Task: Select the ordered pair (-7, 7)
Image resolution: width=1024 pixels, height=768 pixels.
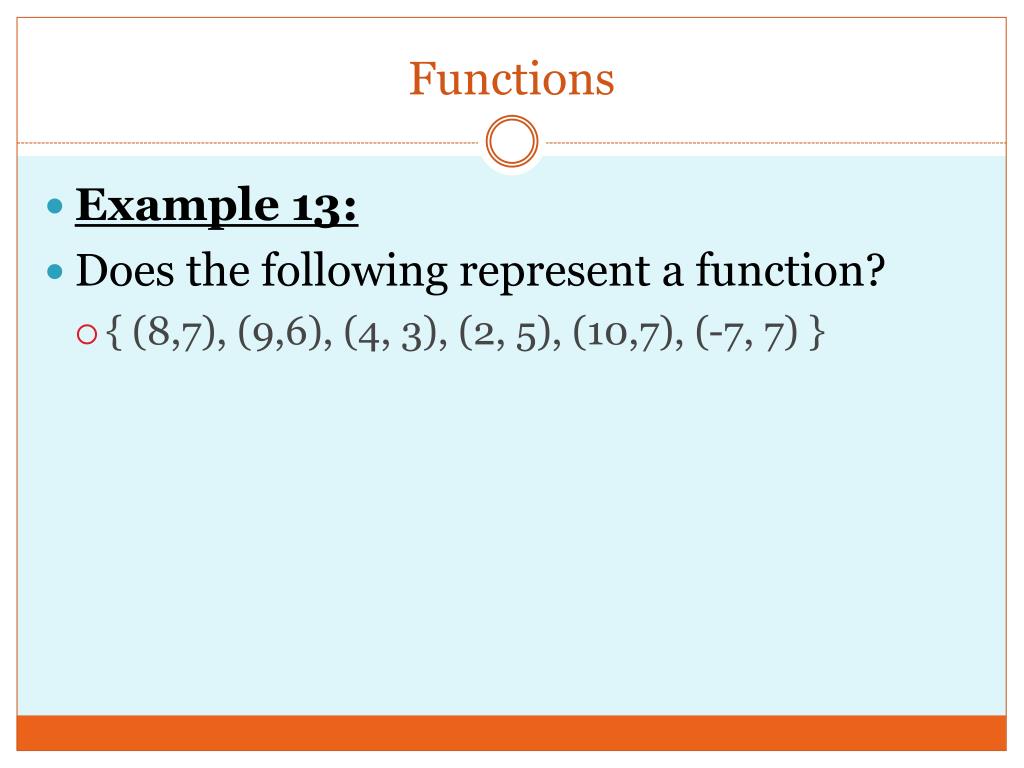Action: [747, 334]
